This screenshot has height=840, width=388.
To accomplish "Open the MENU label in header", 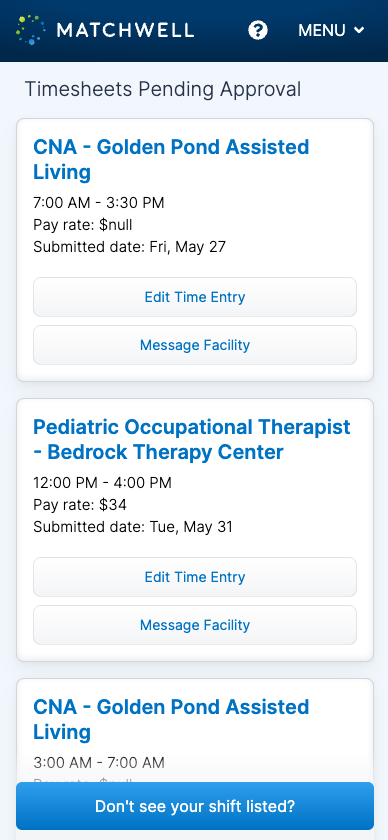I will tap(322, 31).
